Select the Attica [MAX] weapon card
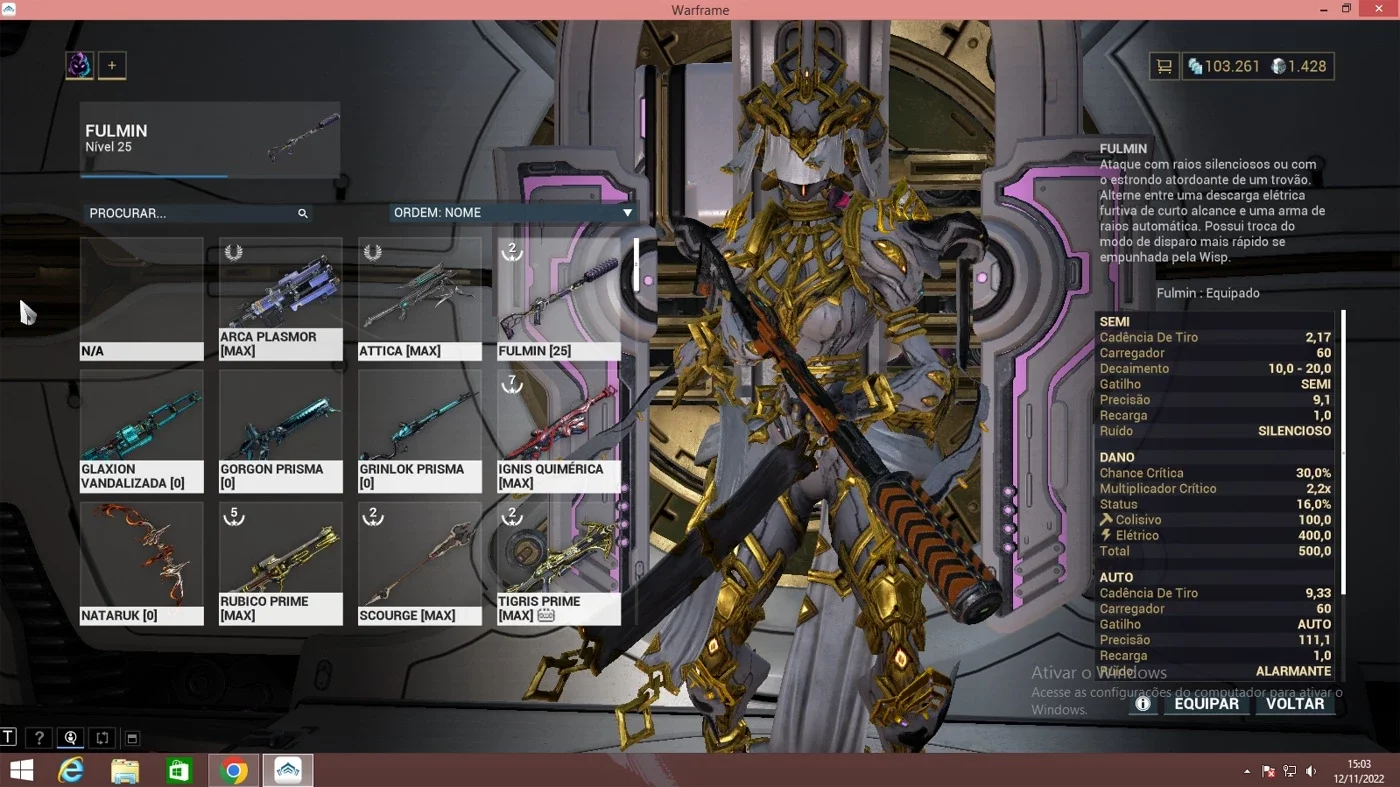This screenshot has height=787, width=1400. tap(420, 299)
